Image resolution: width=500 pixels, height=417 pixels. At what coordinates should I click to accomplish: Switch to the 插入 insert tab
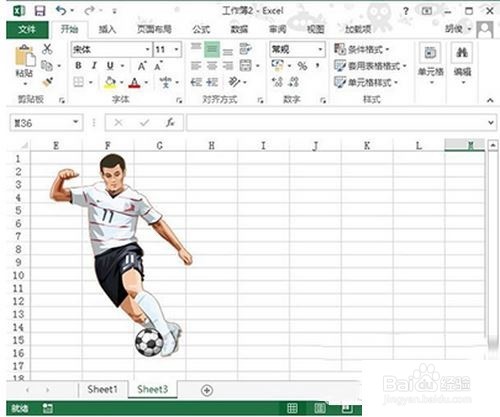tap(107, 30)
